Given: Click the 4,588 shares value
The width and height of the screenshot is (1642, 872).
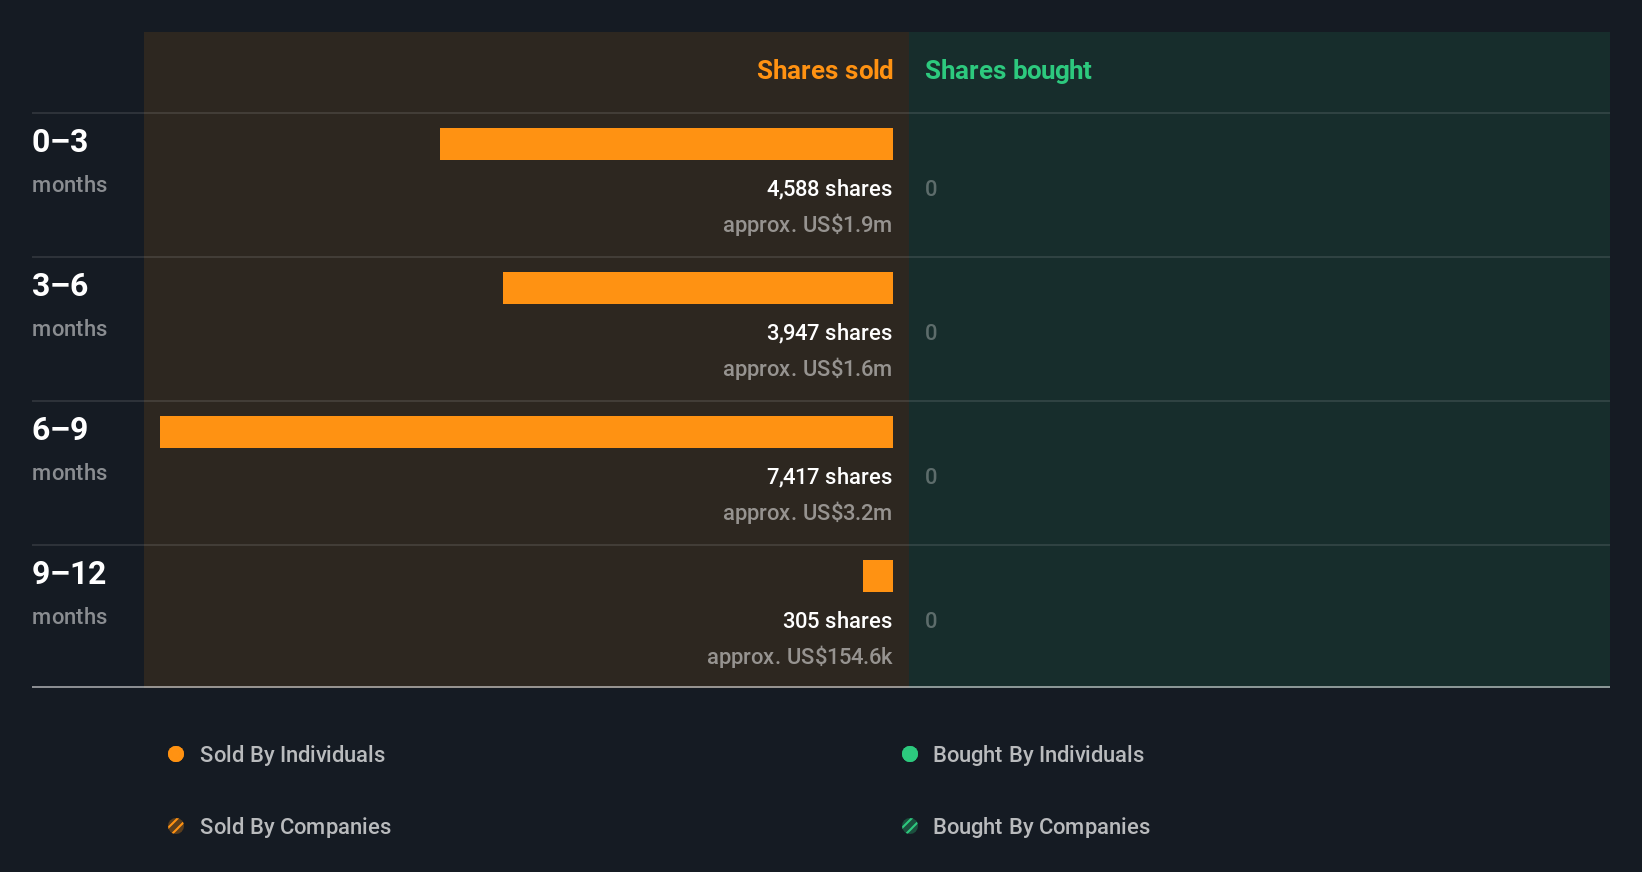Looking at the screenshot, I should (x=829, y=188).
